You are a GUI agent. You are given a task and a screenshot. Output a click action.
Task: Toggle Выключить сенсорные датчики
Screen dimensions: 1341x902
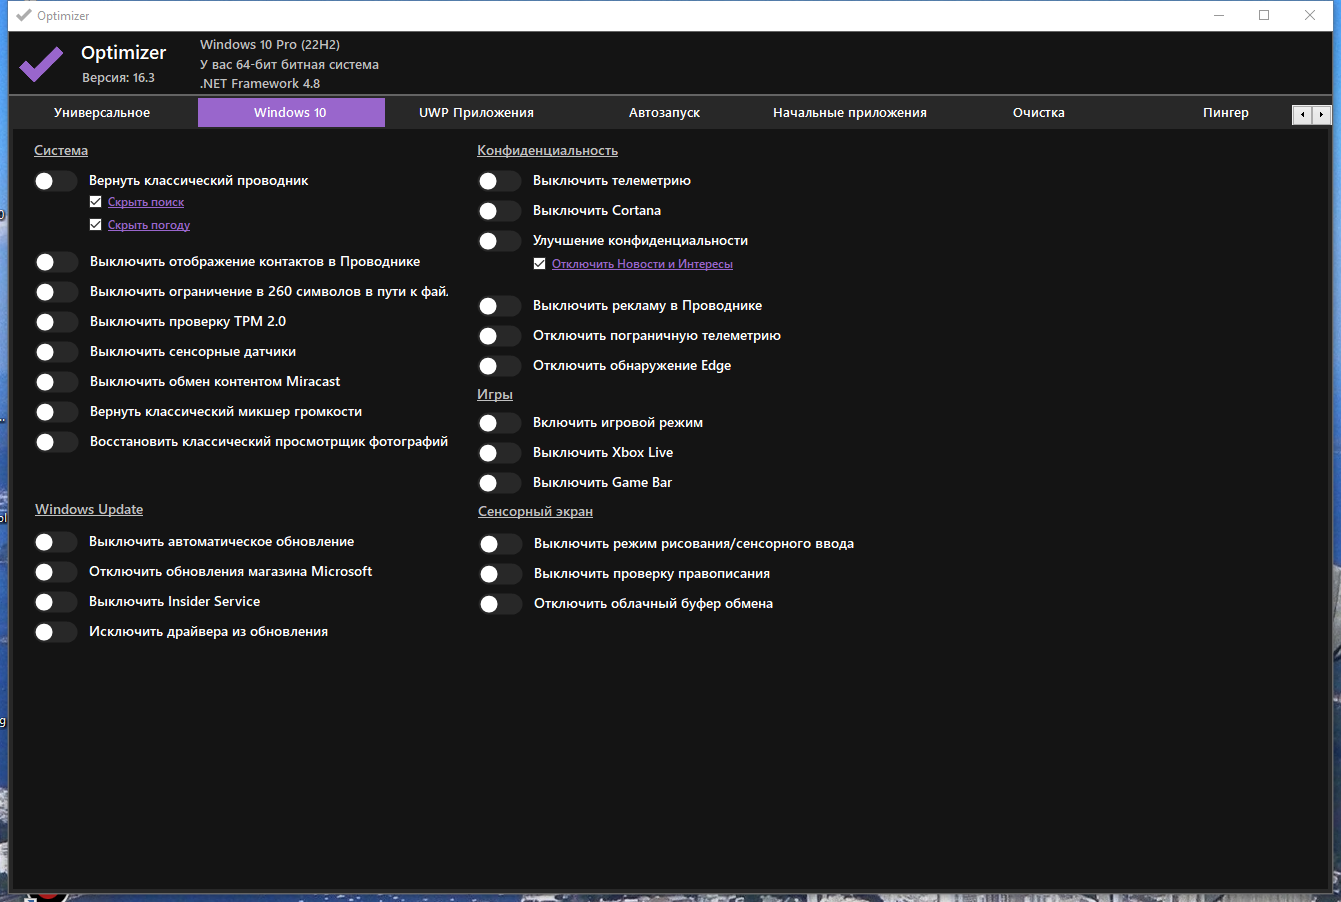[56, 352]
